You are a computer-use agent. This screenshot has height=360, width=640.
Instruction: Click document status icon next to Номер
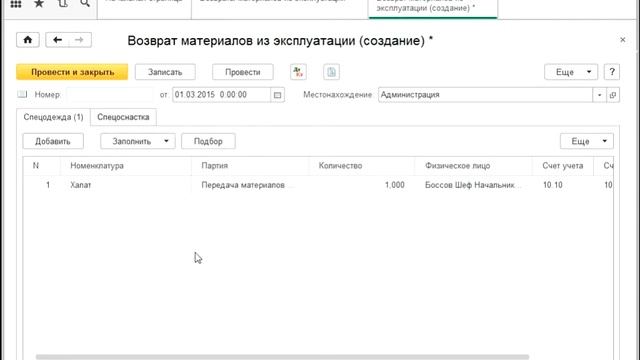pyautogui.click(x=22, y=95)
